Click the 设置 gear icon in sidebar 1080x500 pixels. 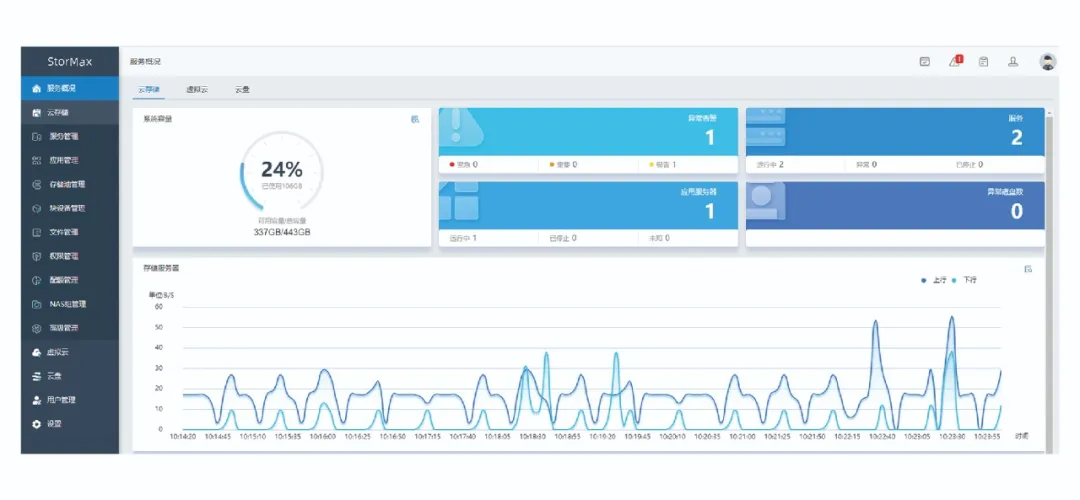pyautogui.click(x=37, y=424)
